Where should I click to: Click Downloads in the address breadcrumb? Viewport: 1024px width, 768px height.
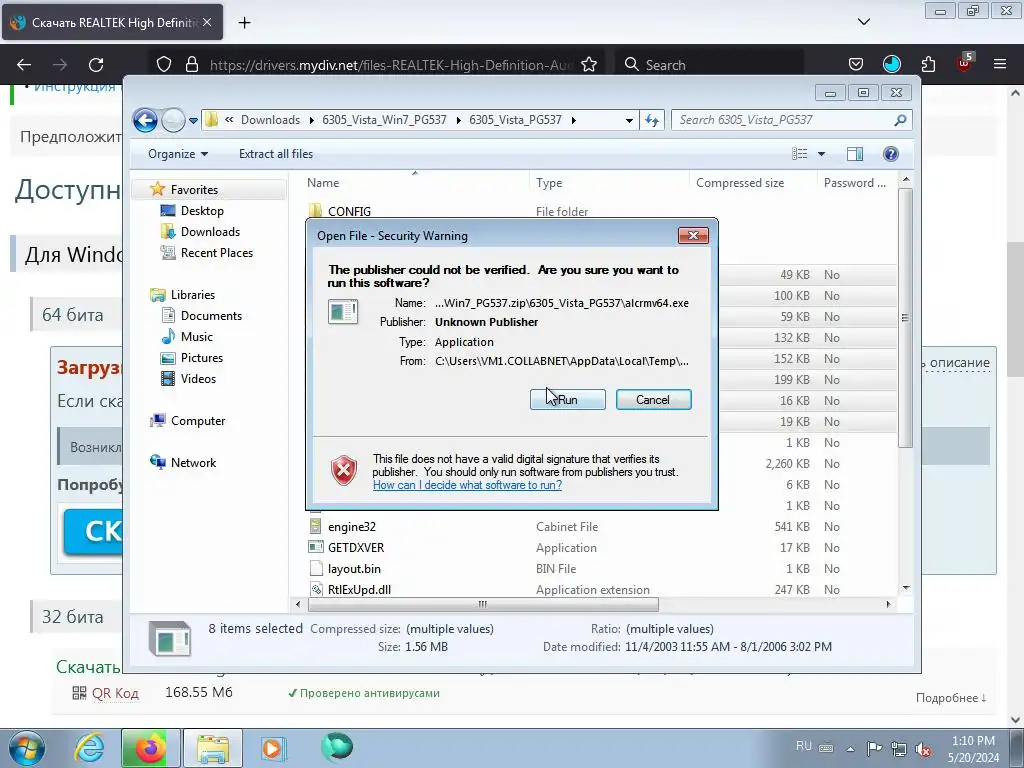point(270,120)
